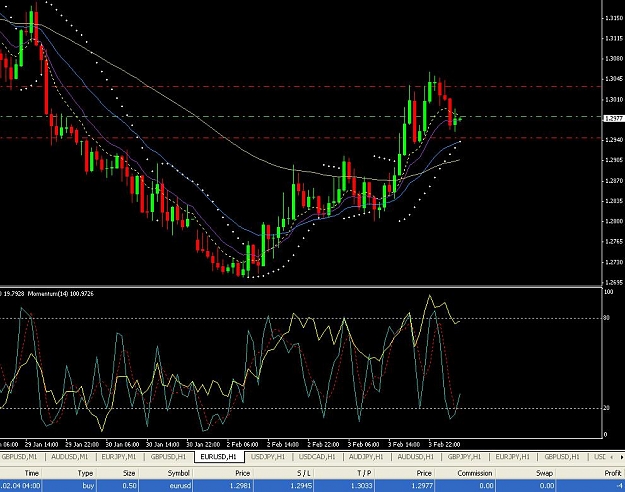Click the order size value 0.50
Screen dimensions: 625x492
129,486
